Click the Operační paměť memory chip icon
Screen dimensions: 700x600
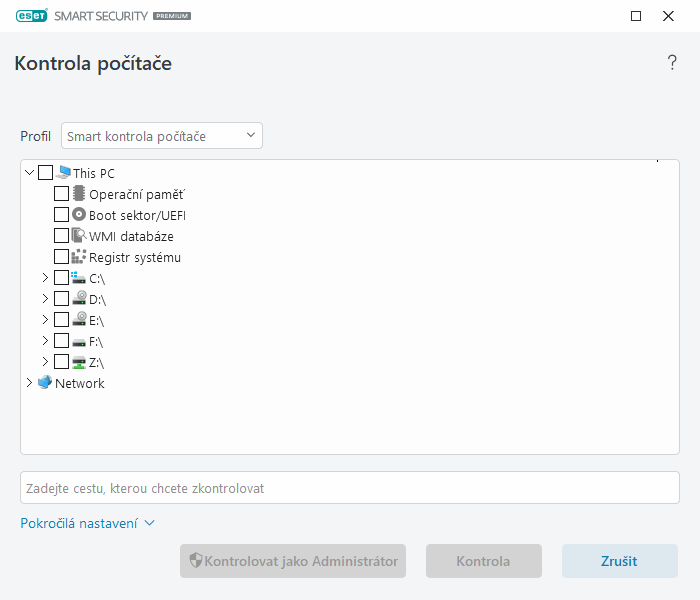(x=79, y=194)
